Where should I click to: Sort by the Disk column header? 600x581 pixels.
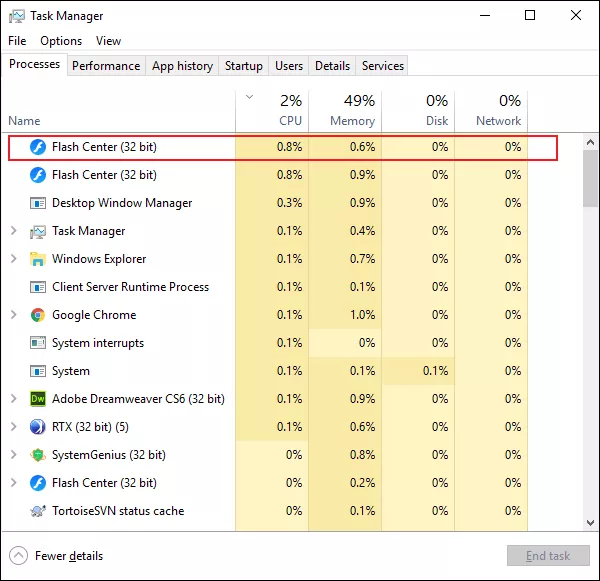(x=418, y=111)
